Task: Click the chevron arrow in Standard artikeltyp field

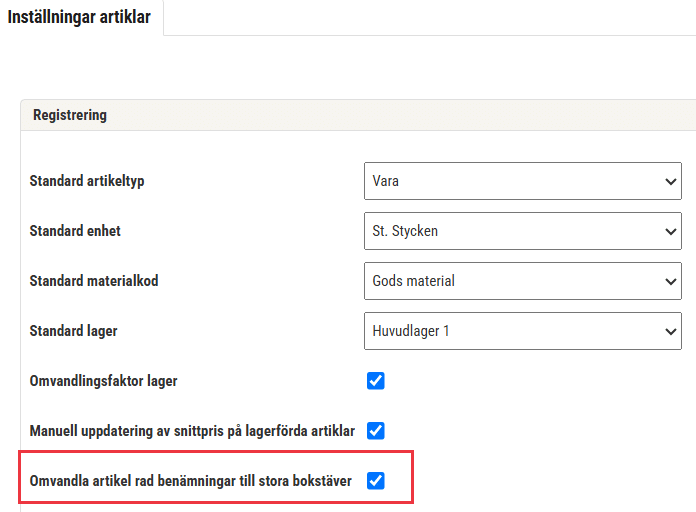Action: point(670,181)
